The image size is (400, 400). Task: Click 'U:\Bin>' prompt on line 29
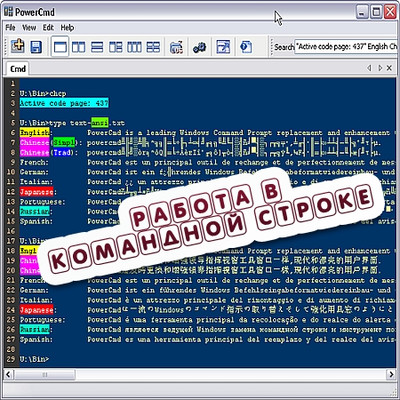tap(34, 359)
